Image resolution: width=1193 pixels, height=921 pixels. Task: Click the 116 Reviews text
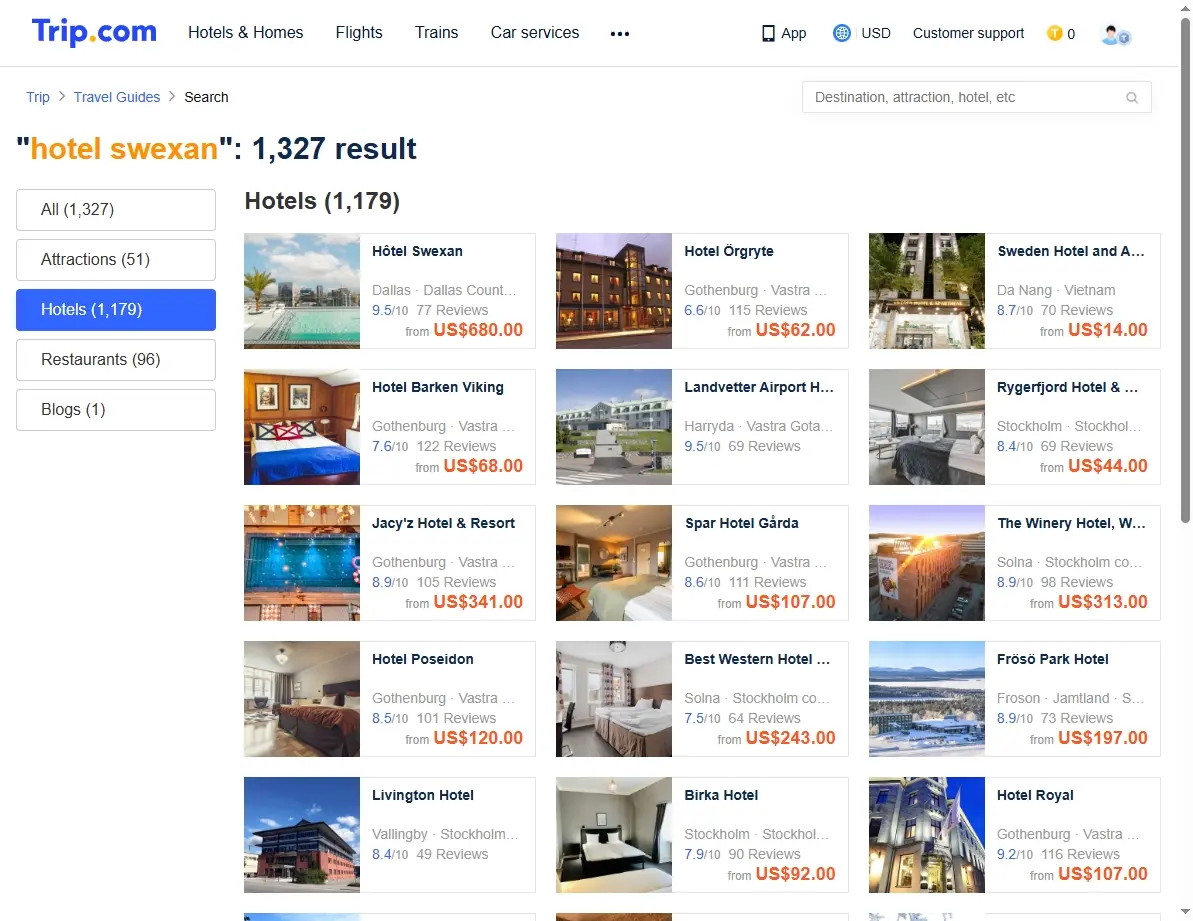(x=1080, y=855)
